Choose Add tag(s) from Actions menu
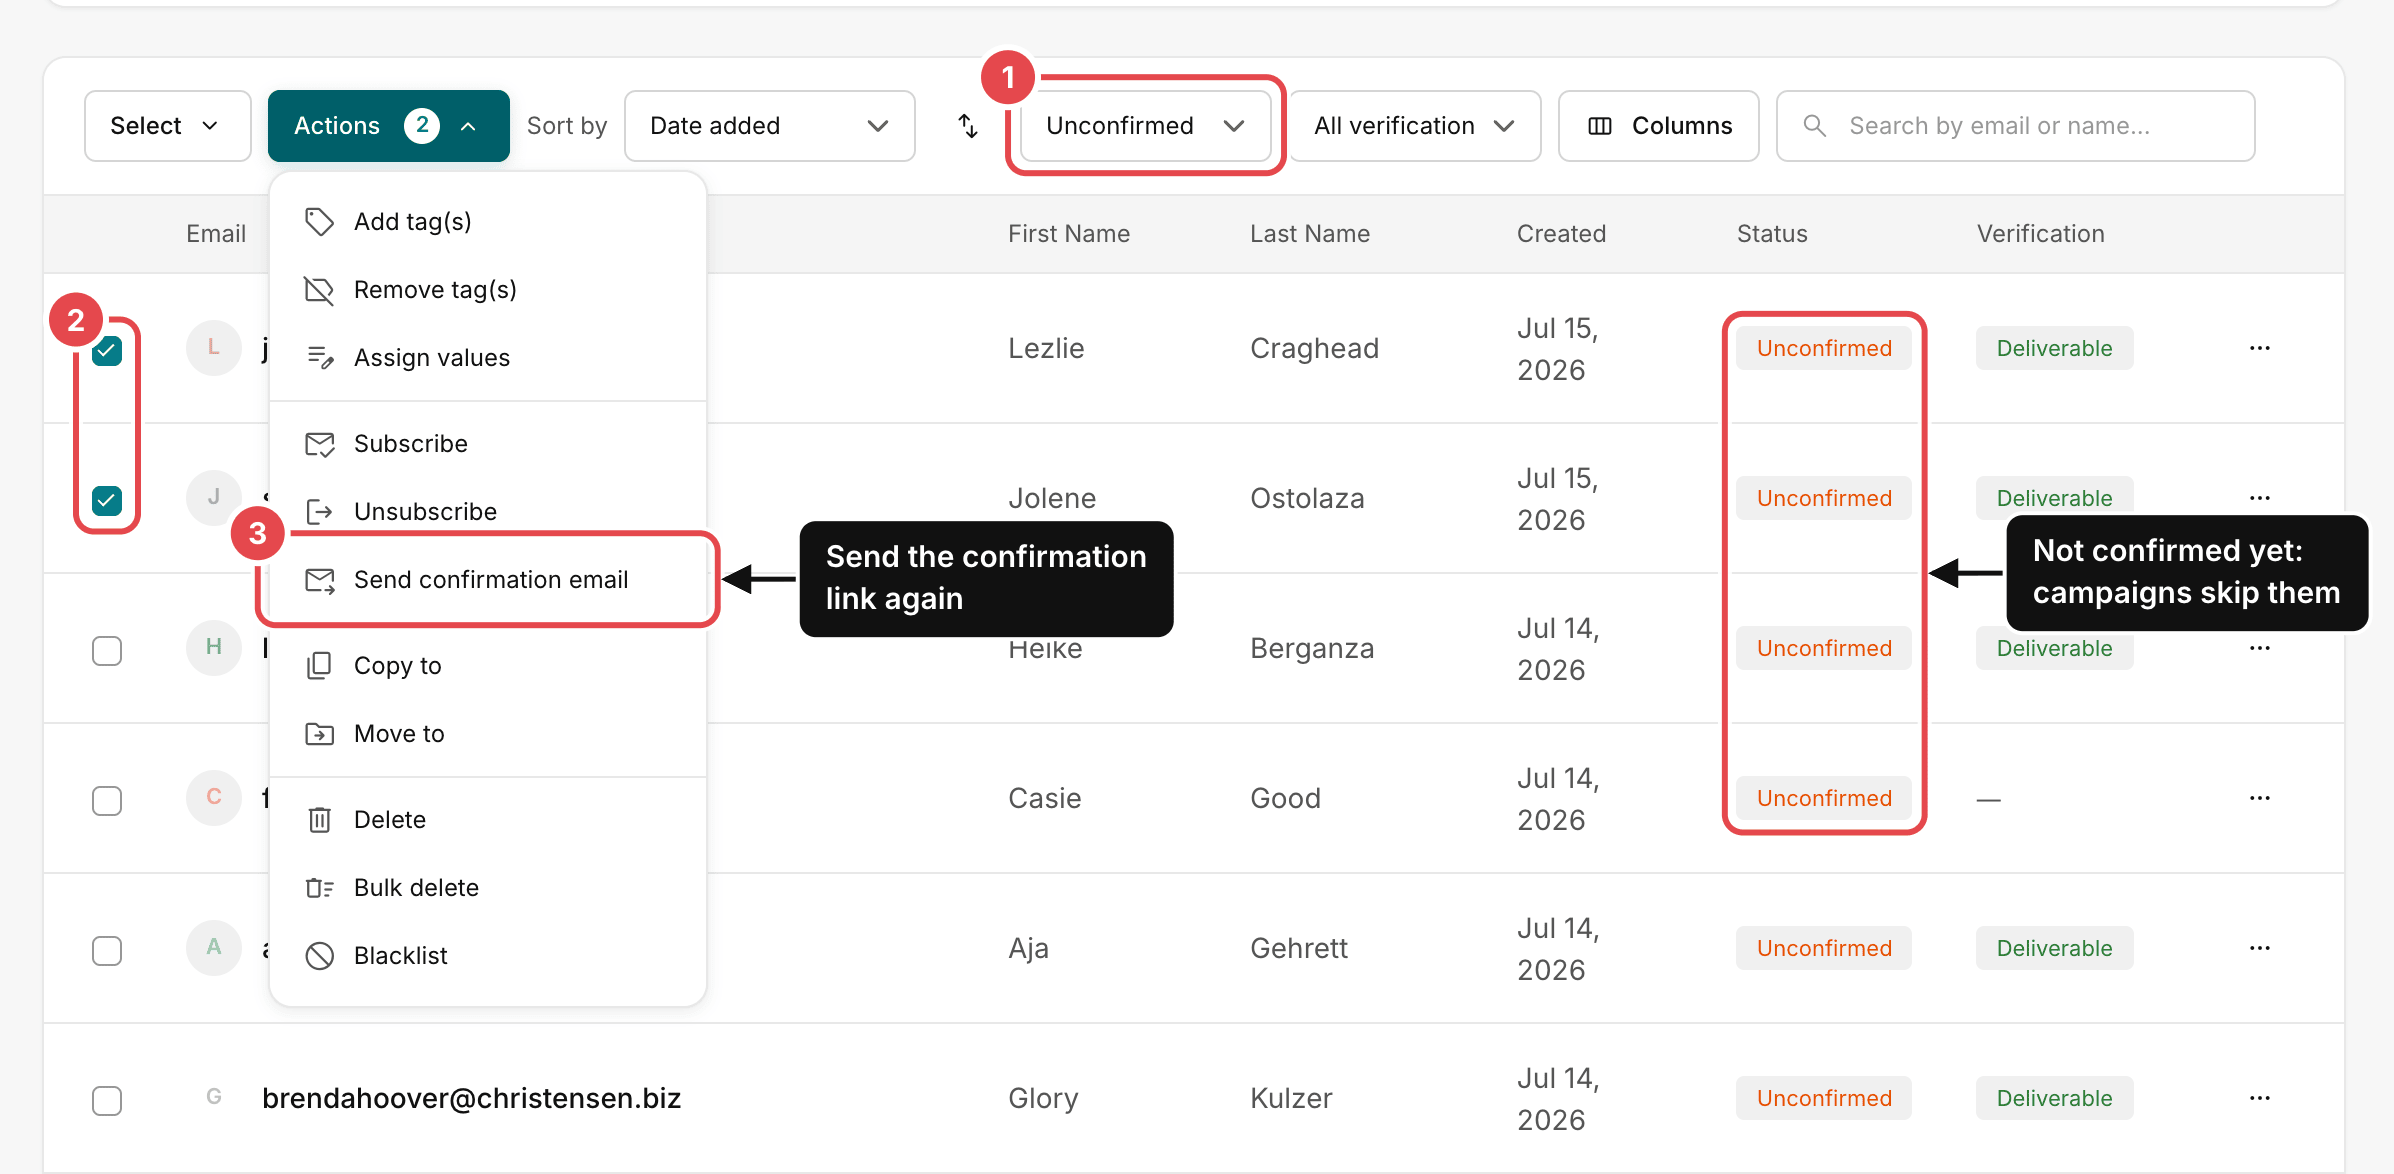Screen dimensions: 2394x1174 488,222
